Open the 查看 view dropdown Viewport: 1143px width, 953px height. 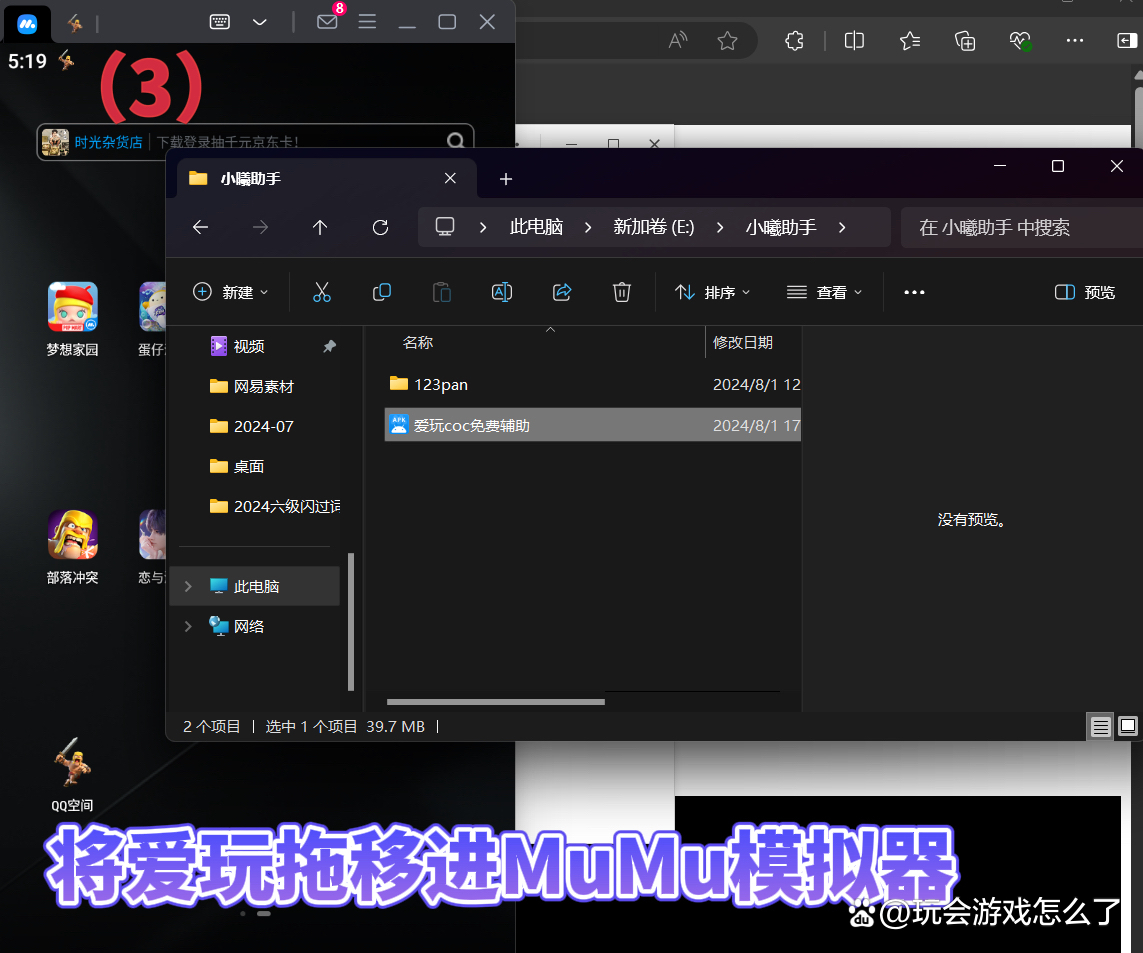point(824,292)
